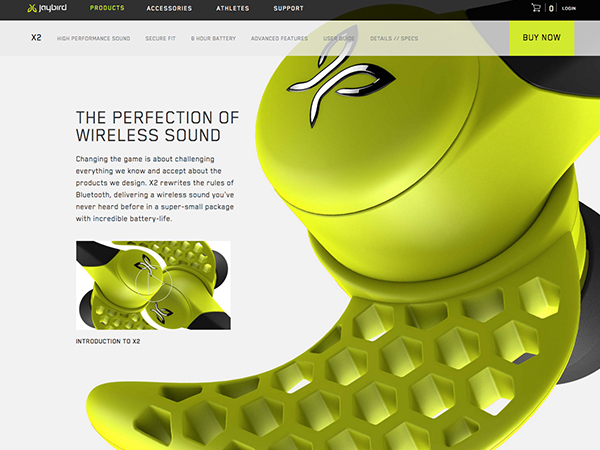600x450 pixels.
Task: Click the Buy Now button
Action: pyautogui.click(x=541, y=38)
